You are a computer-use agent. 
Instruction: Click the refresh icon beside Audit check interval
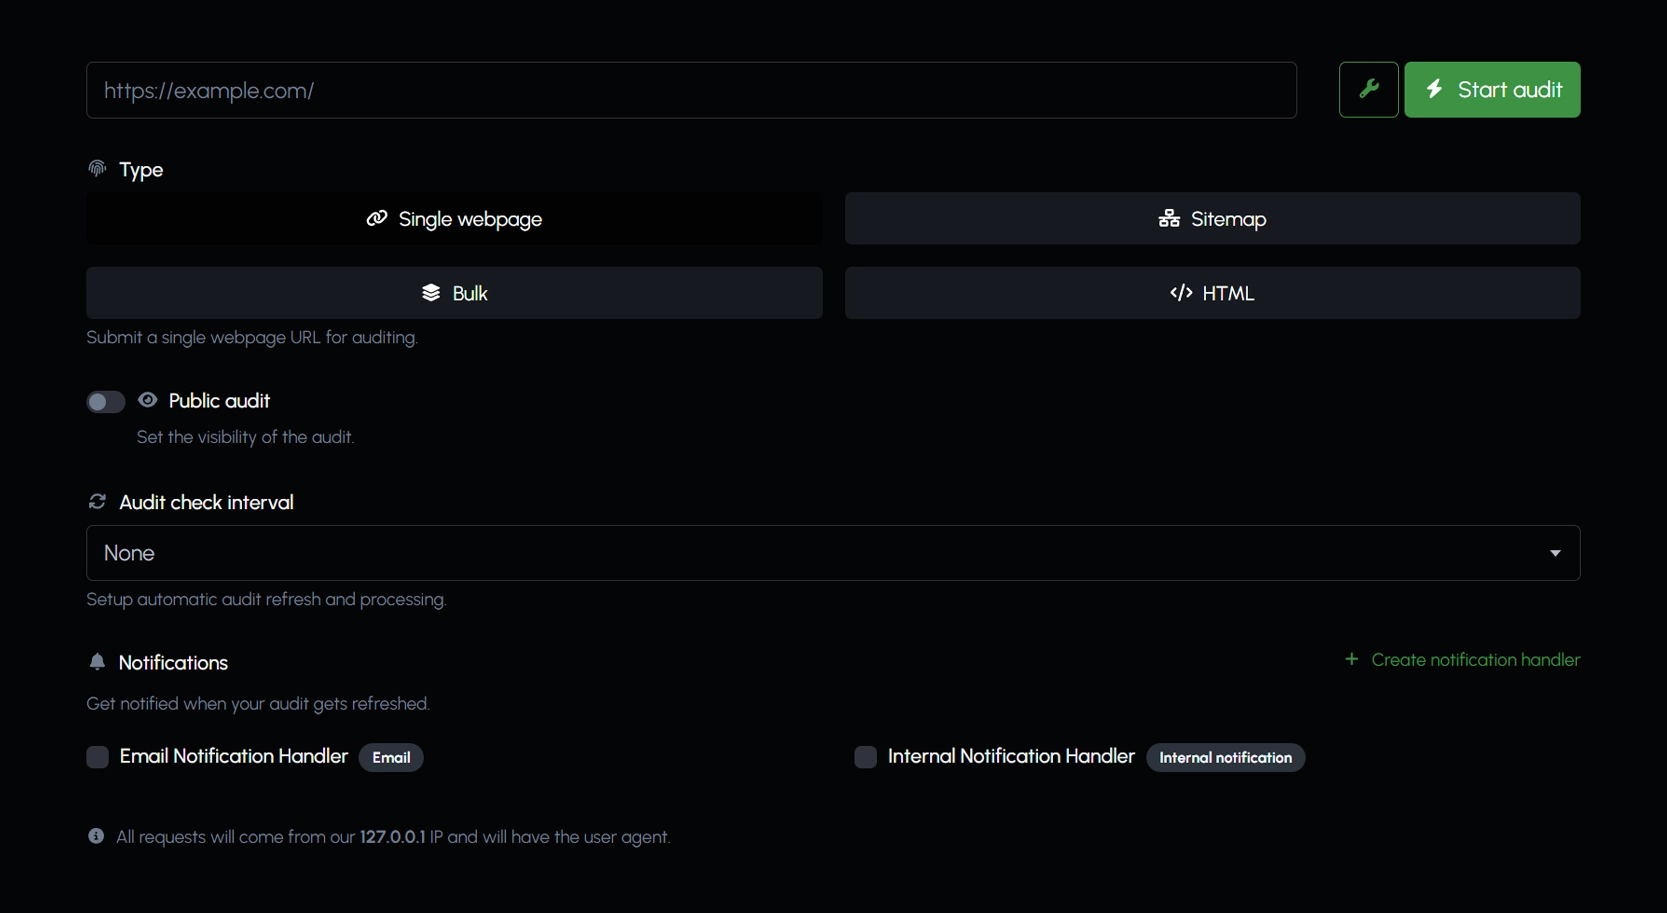click(x=97, y=501)
